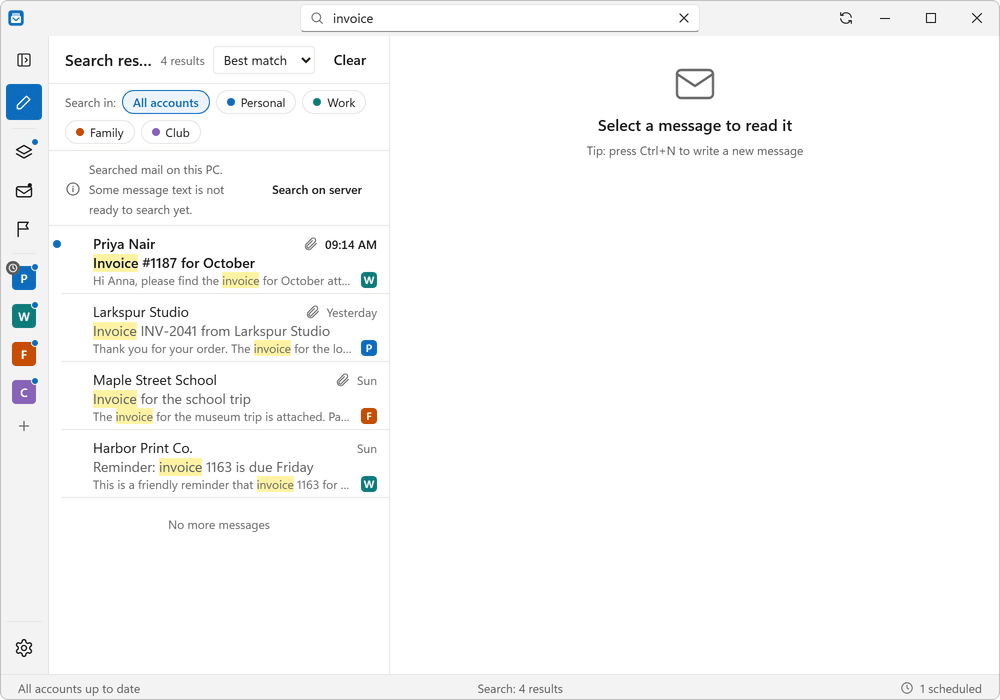1000x700 pixels.
Task: Click attachment paperclip on Larkspur Studio email
Action: click(x=312, y=312)
